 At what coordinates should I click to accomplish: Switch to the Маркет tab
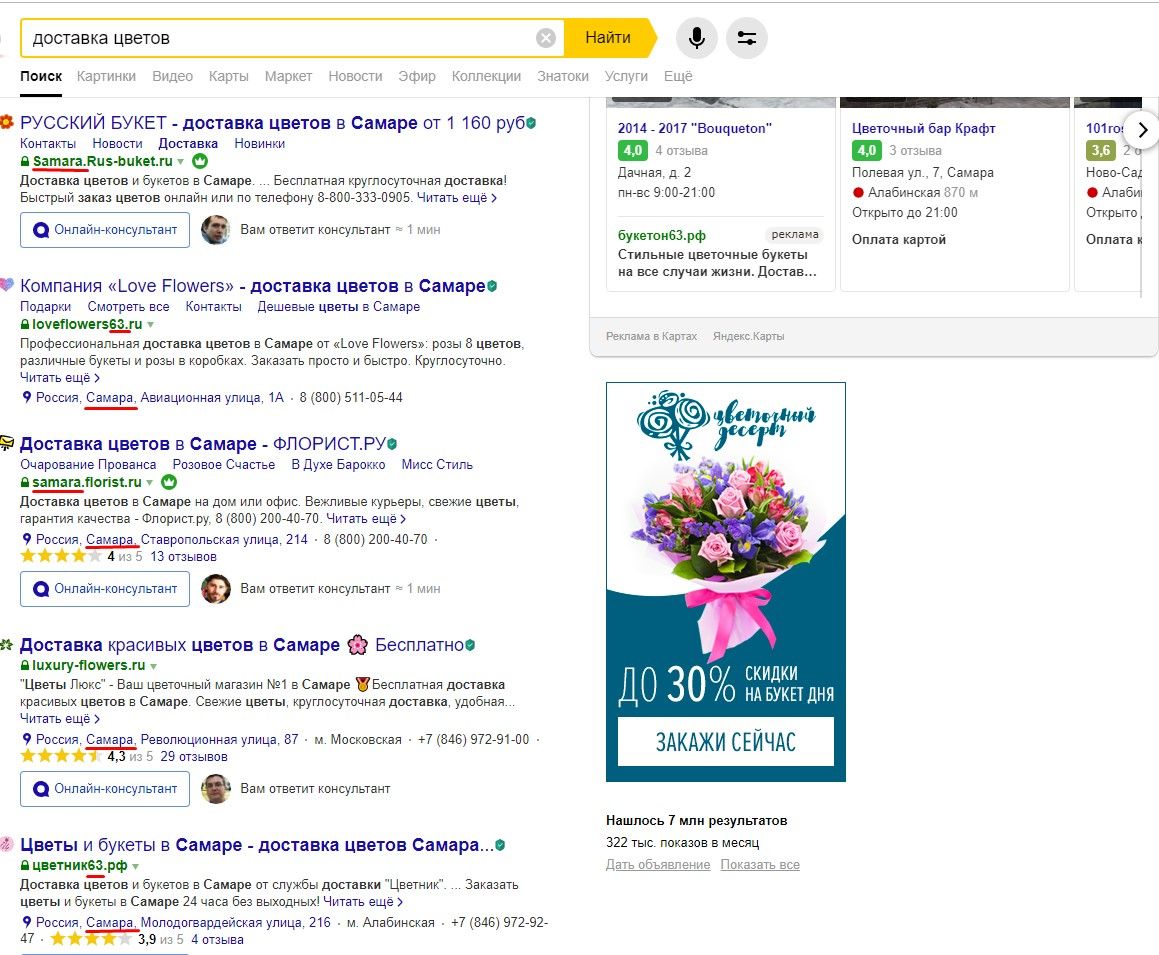click(x=288, y=76)
